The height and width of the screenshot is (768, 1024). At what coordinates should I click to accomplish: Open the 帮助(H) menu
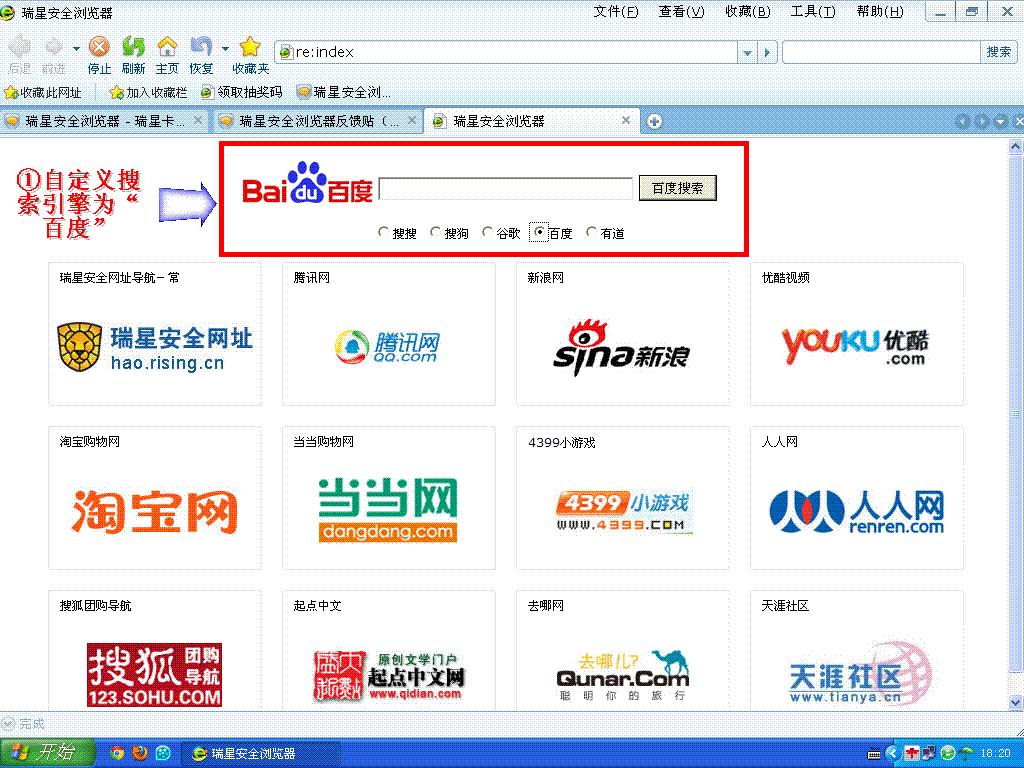[x=880, y=12]
